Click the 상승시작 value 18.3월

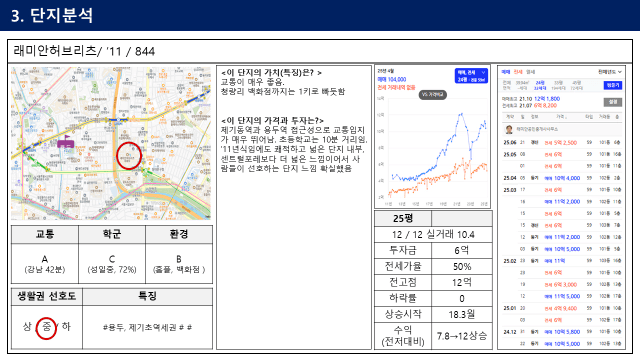462,314
